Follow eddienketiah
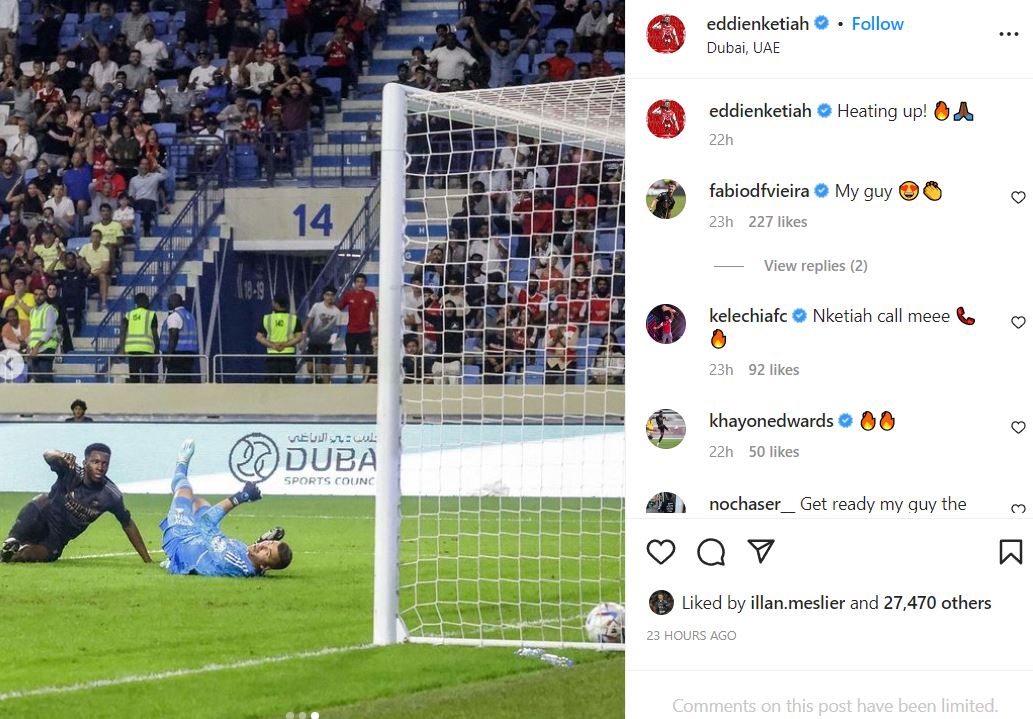The height and width of the screenshot is (719, 1033). click(x=878, y=24)
